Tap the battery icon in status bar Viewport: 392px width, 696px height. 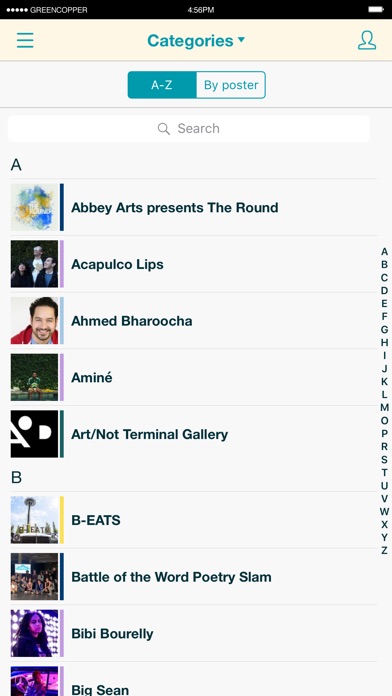click(x=376, y=9)
